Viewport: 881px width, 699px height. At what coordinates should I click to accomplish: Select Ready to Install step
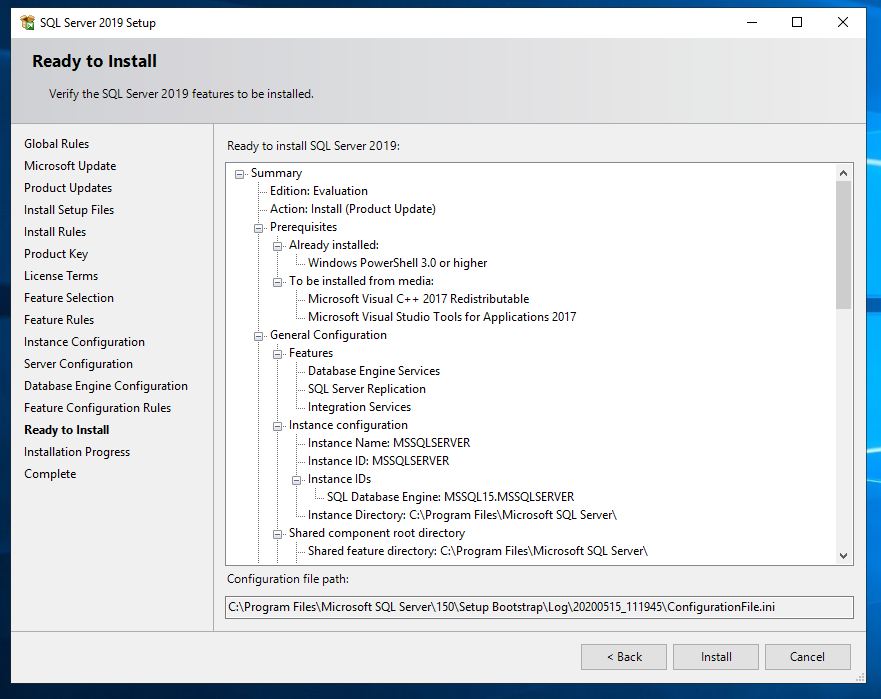tap(67, 430)
